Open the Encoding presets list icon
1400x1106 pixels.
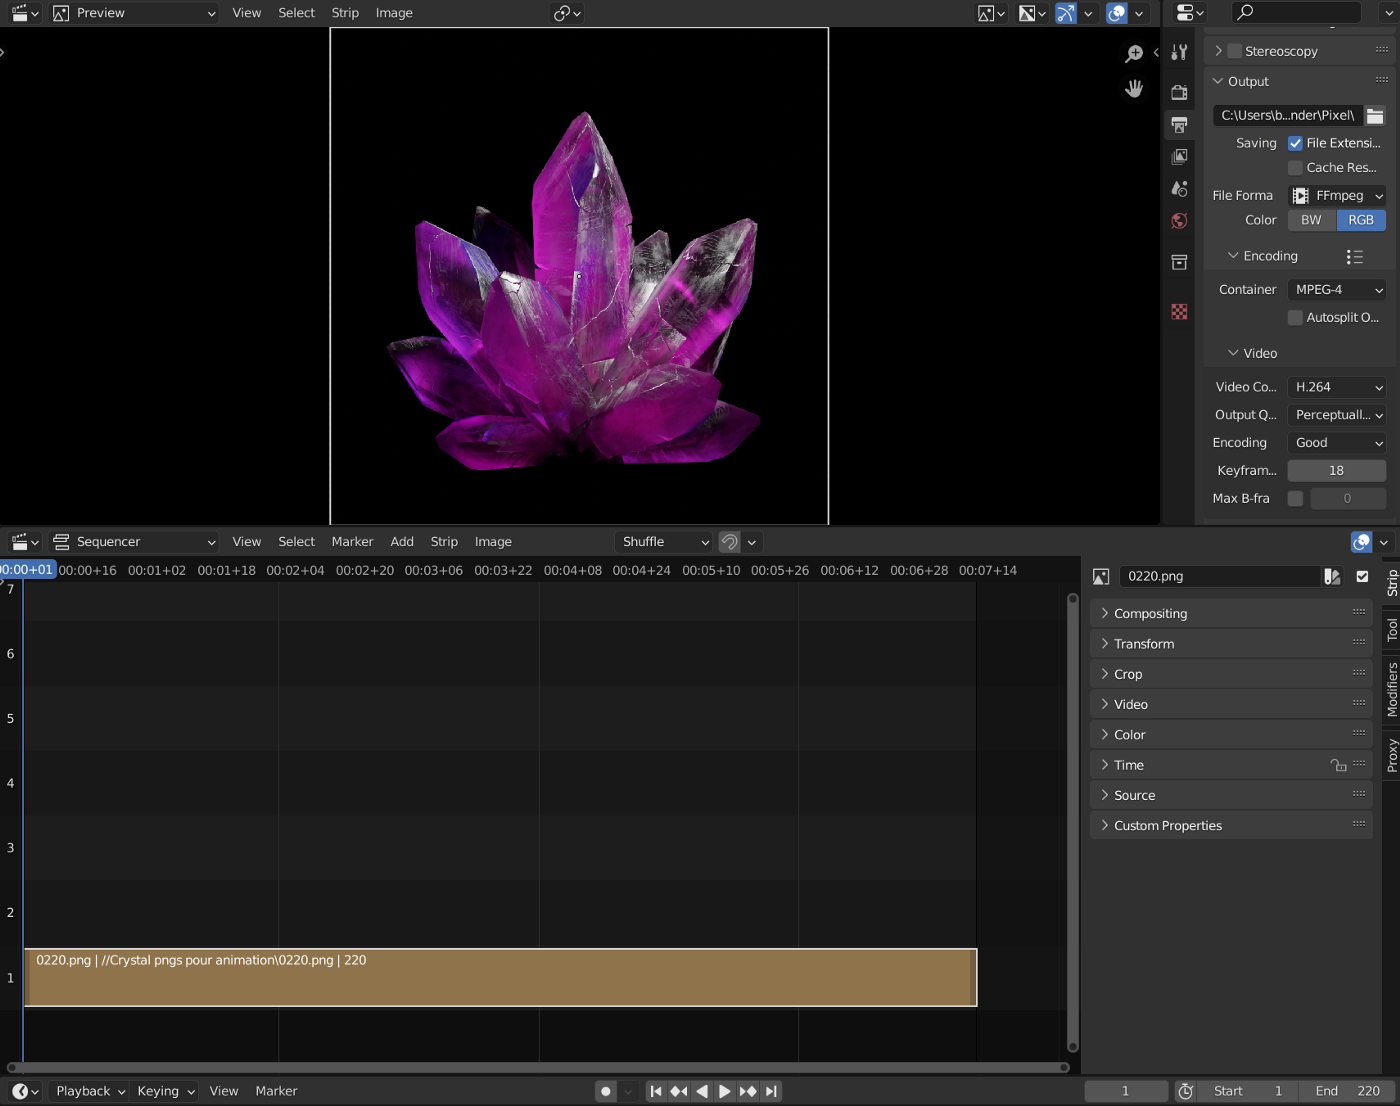point(1354,257)
